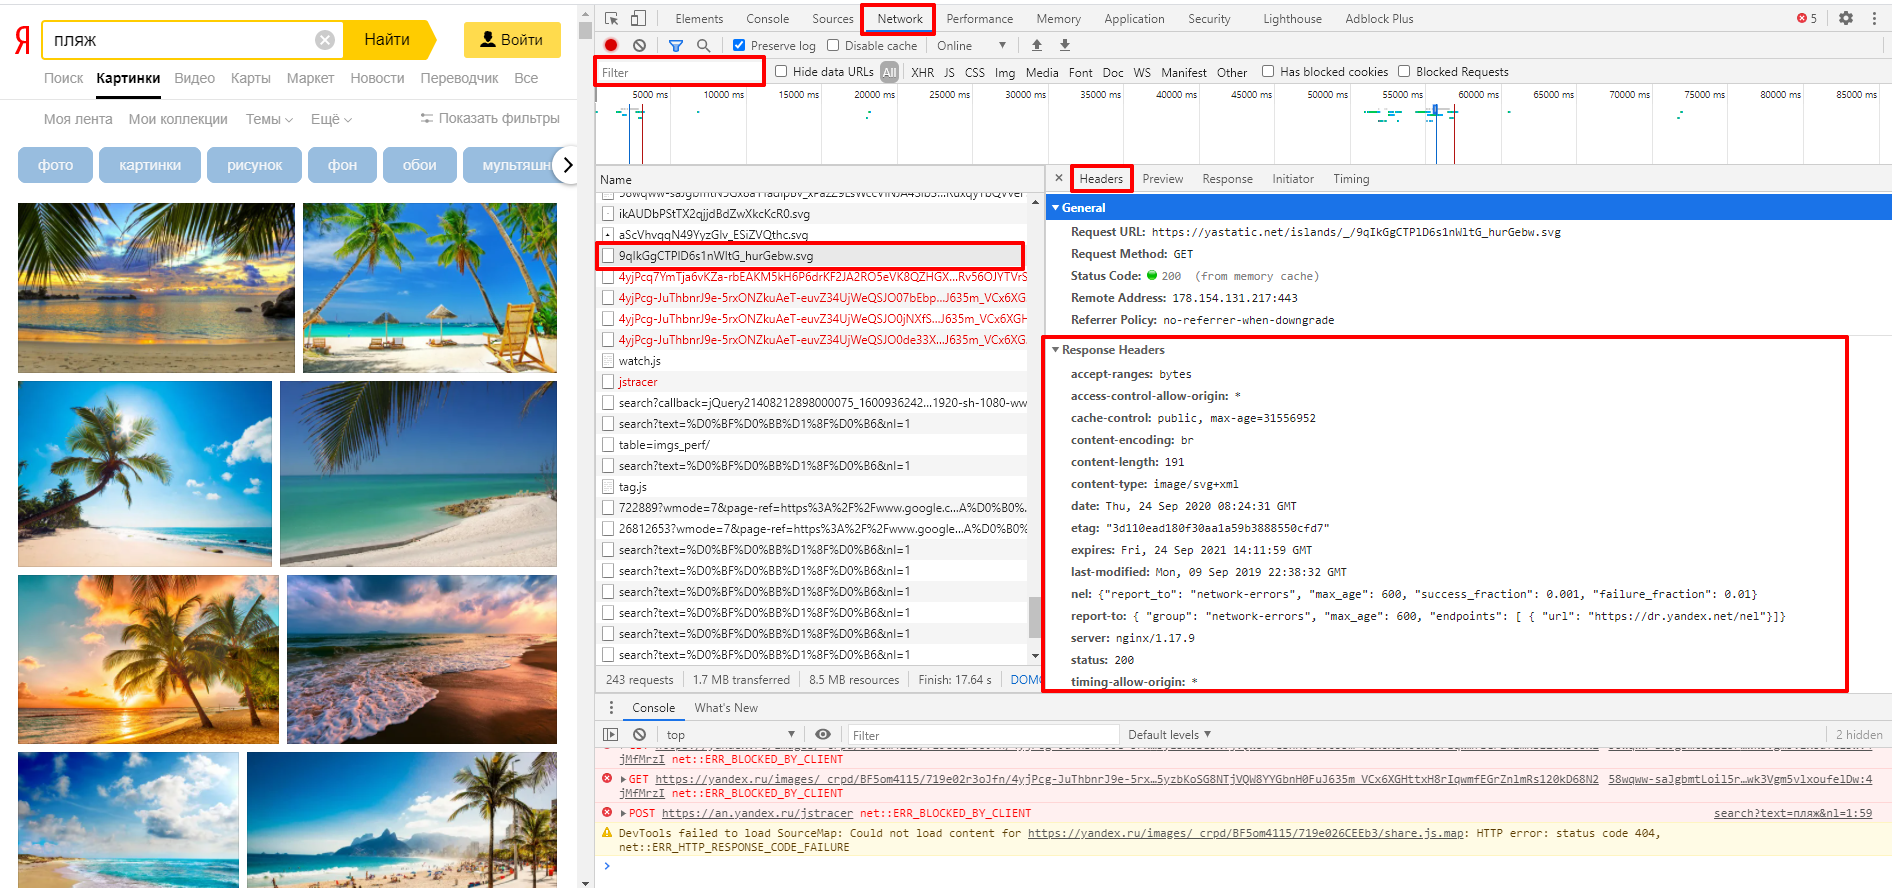Viewport: 1892px width, 888px height.
Task: Open network search with magnifier icon
Action: 703,45
